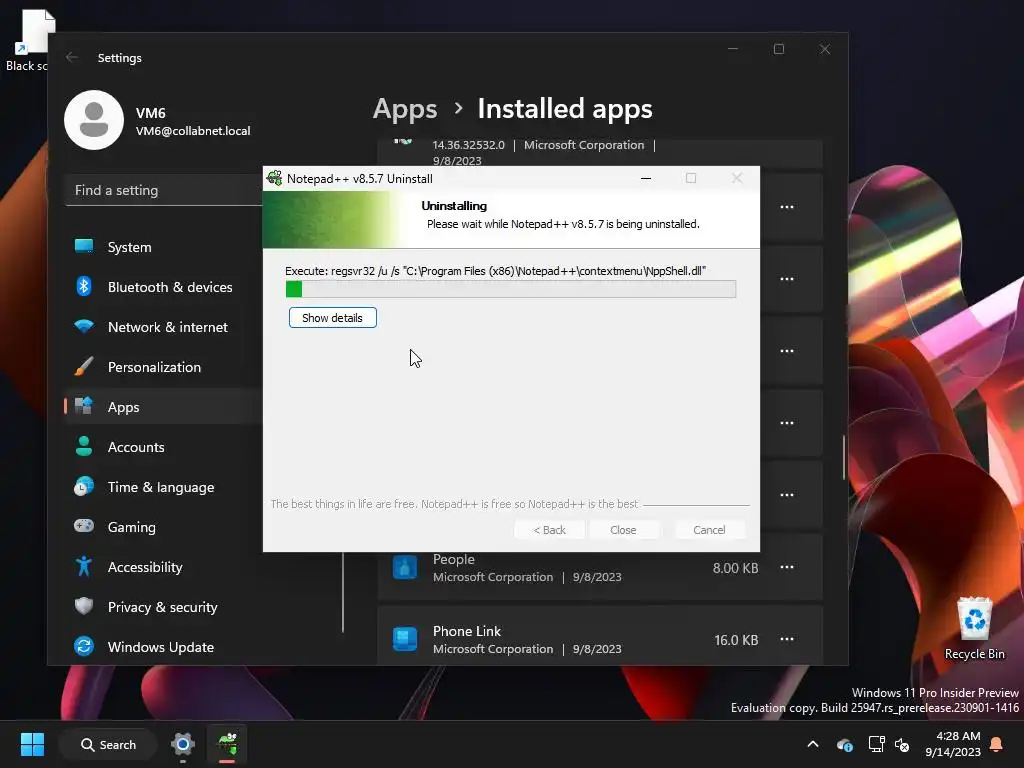
Task: Click Show details in the uninstaller
Action: (332, 318)
